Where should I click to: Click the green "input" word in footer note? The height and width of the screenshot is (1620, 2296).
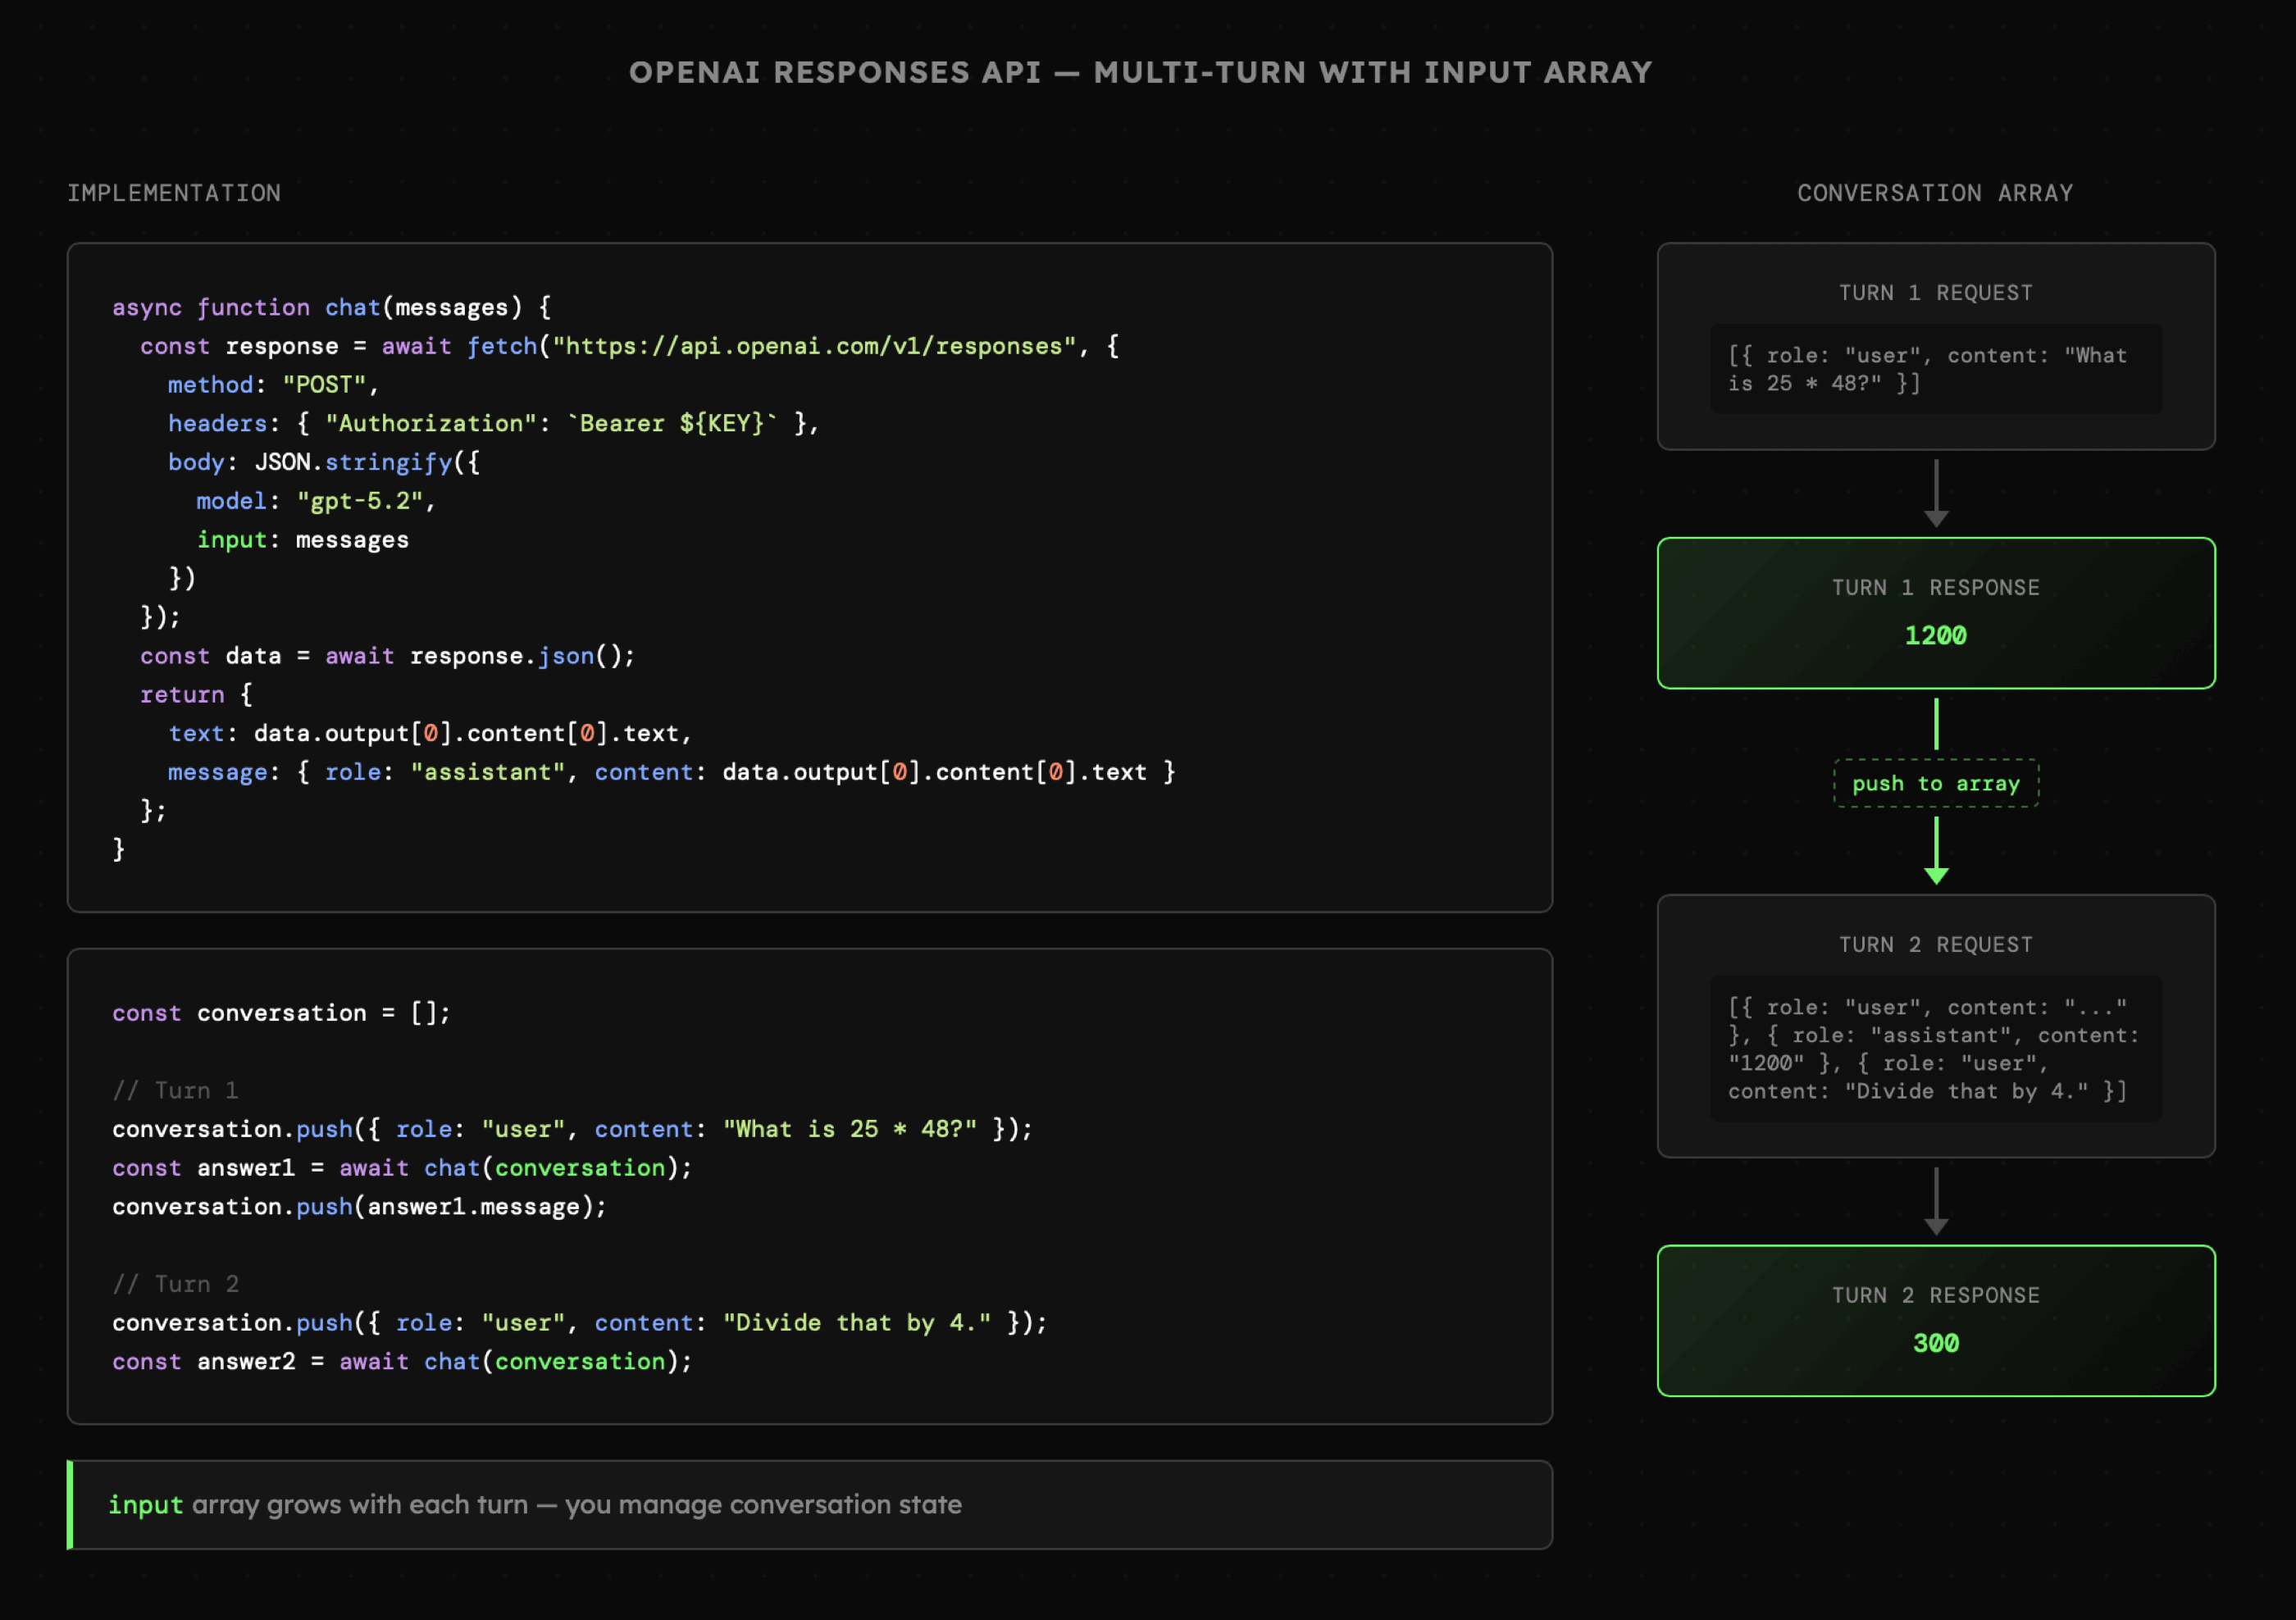pos(146,1505)
